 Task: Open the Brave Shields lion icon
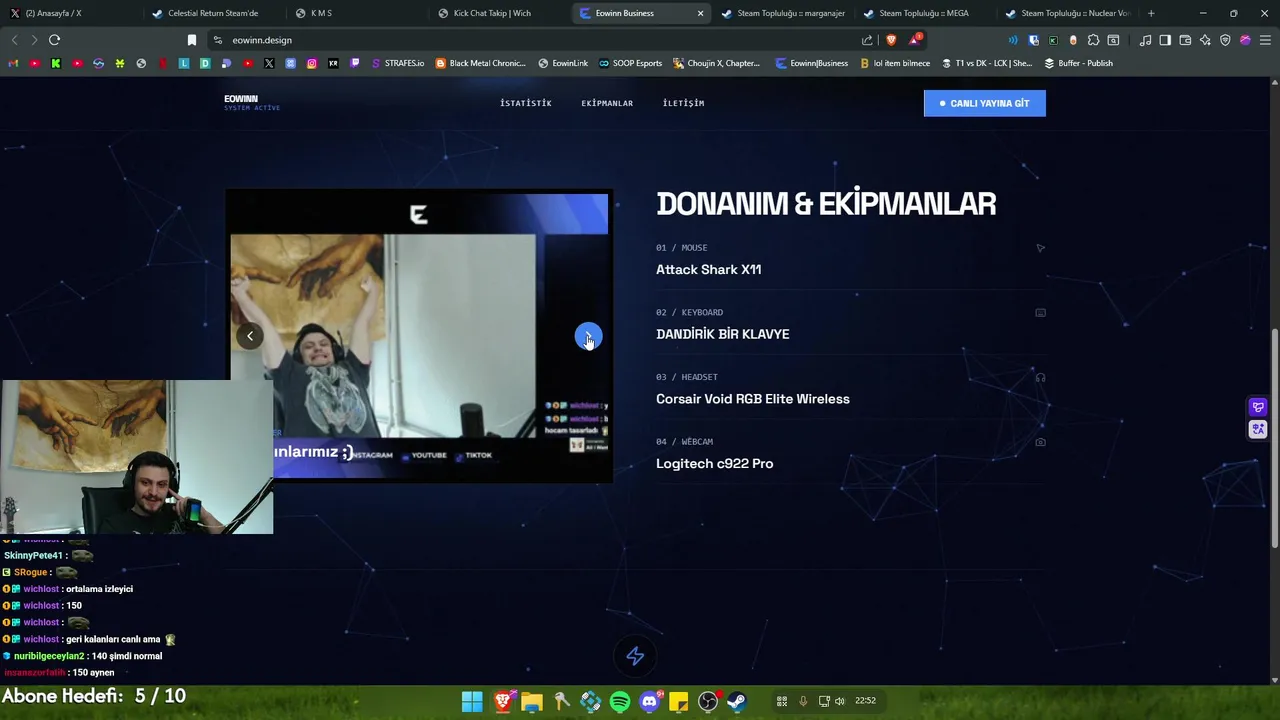[891, 40]
